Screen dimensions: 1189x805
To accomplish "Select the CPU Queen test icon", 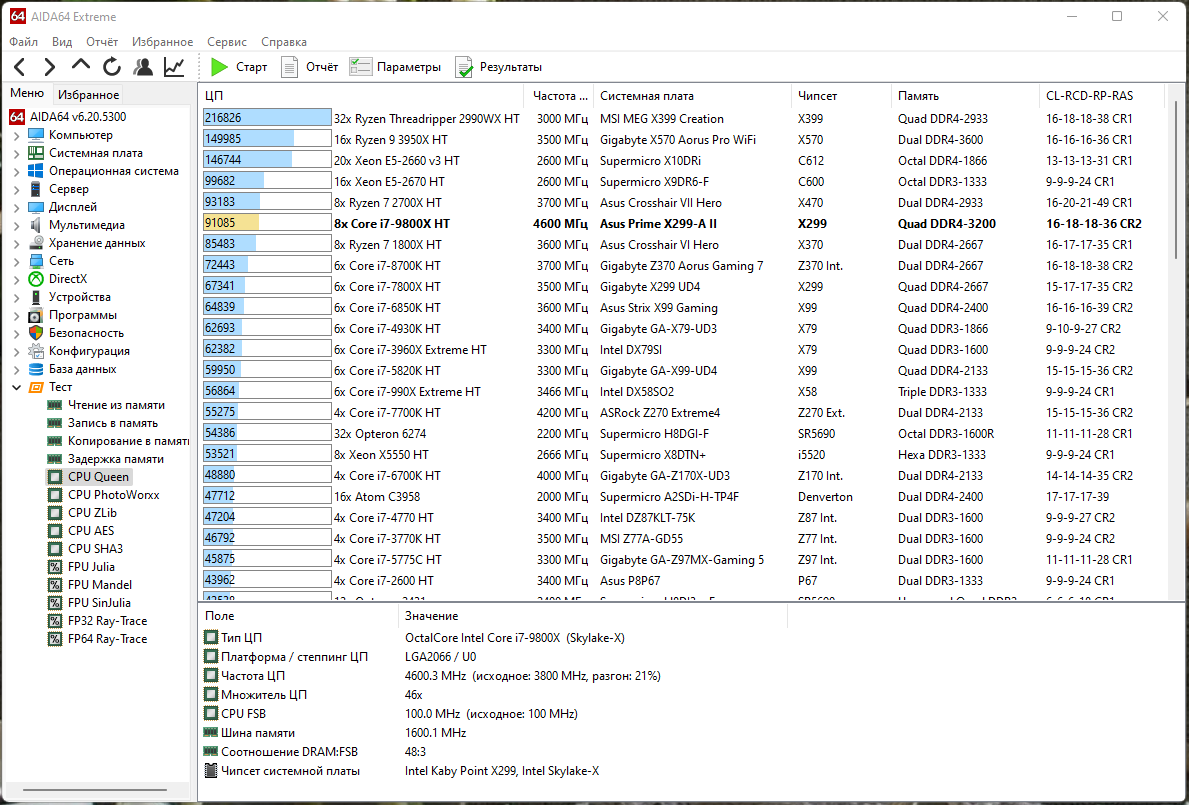I will click(55, 477).
